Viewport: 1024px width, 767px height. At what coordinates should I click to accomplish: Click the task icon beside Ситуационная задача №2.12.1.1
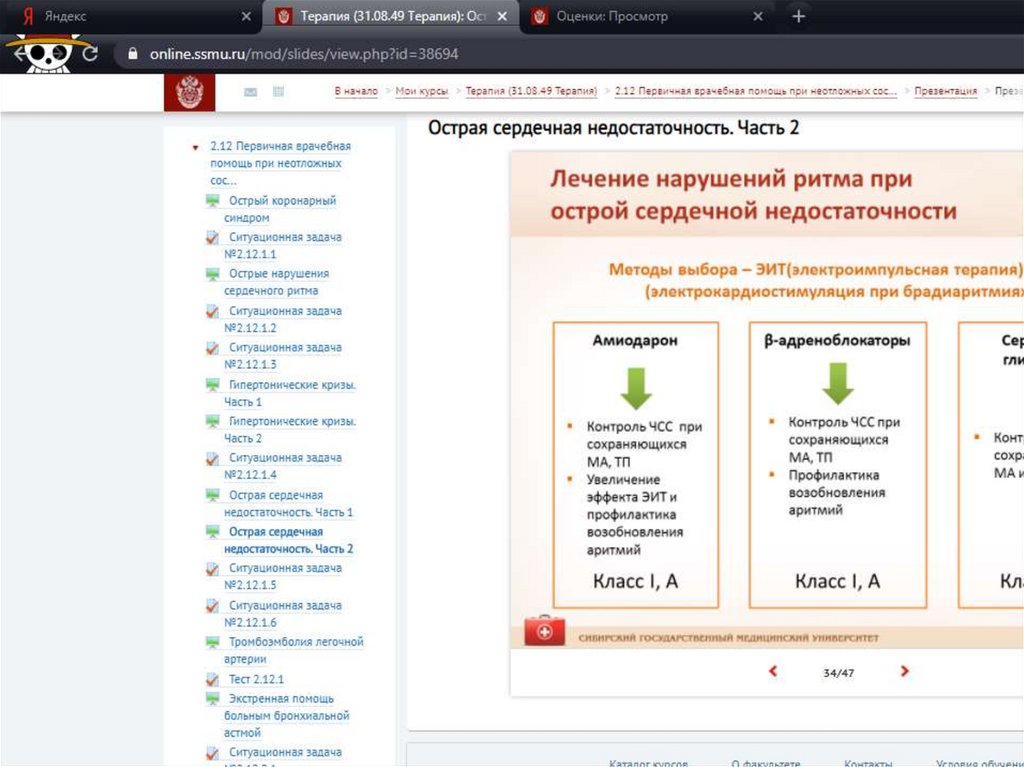tap(212, 237)
